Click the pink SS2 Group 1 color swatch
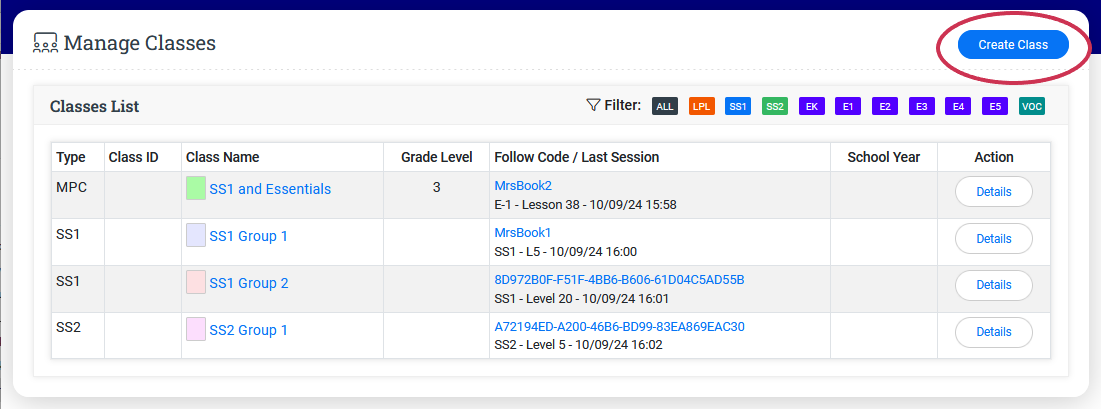Image resolution: width=1101 pixels, height=409 pixels. pyautogui.click(x=196, y=329)
